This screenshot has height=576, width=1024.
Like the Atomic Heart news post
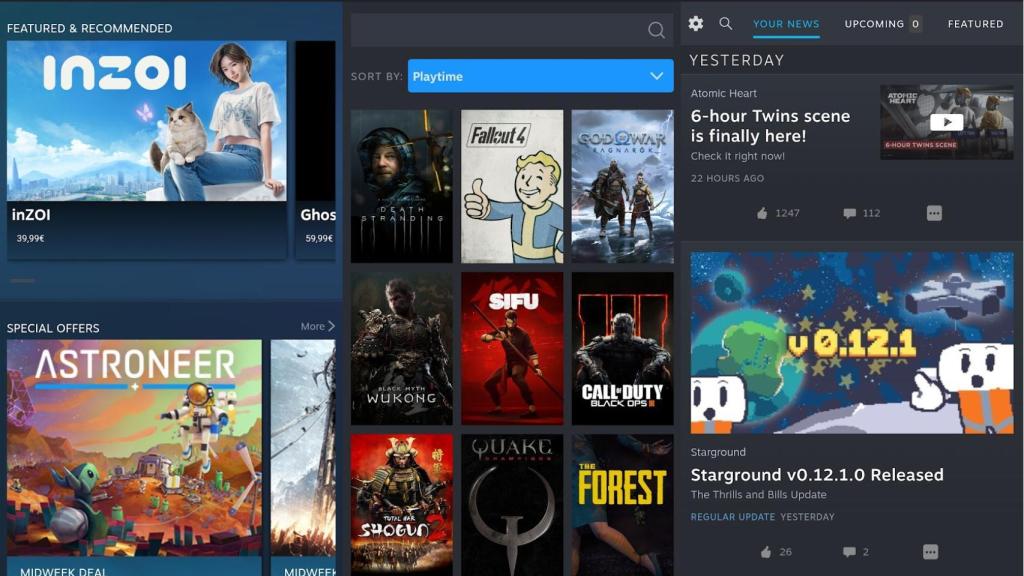(762, 213)
